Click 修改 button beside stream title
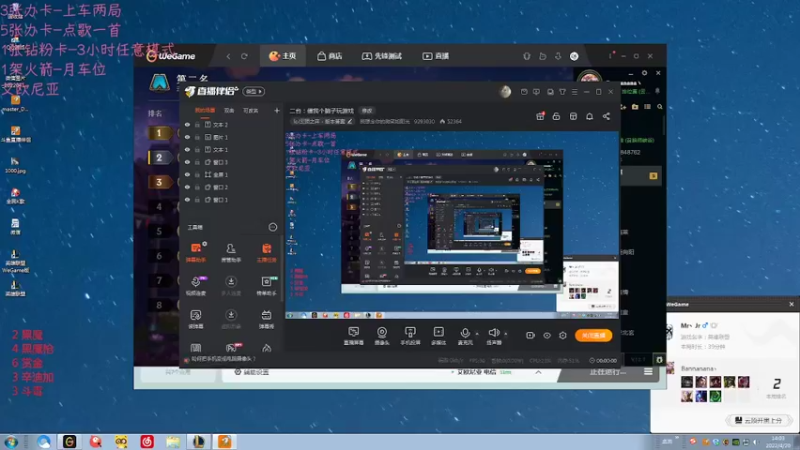 point(367,111)
